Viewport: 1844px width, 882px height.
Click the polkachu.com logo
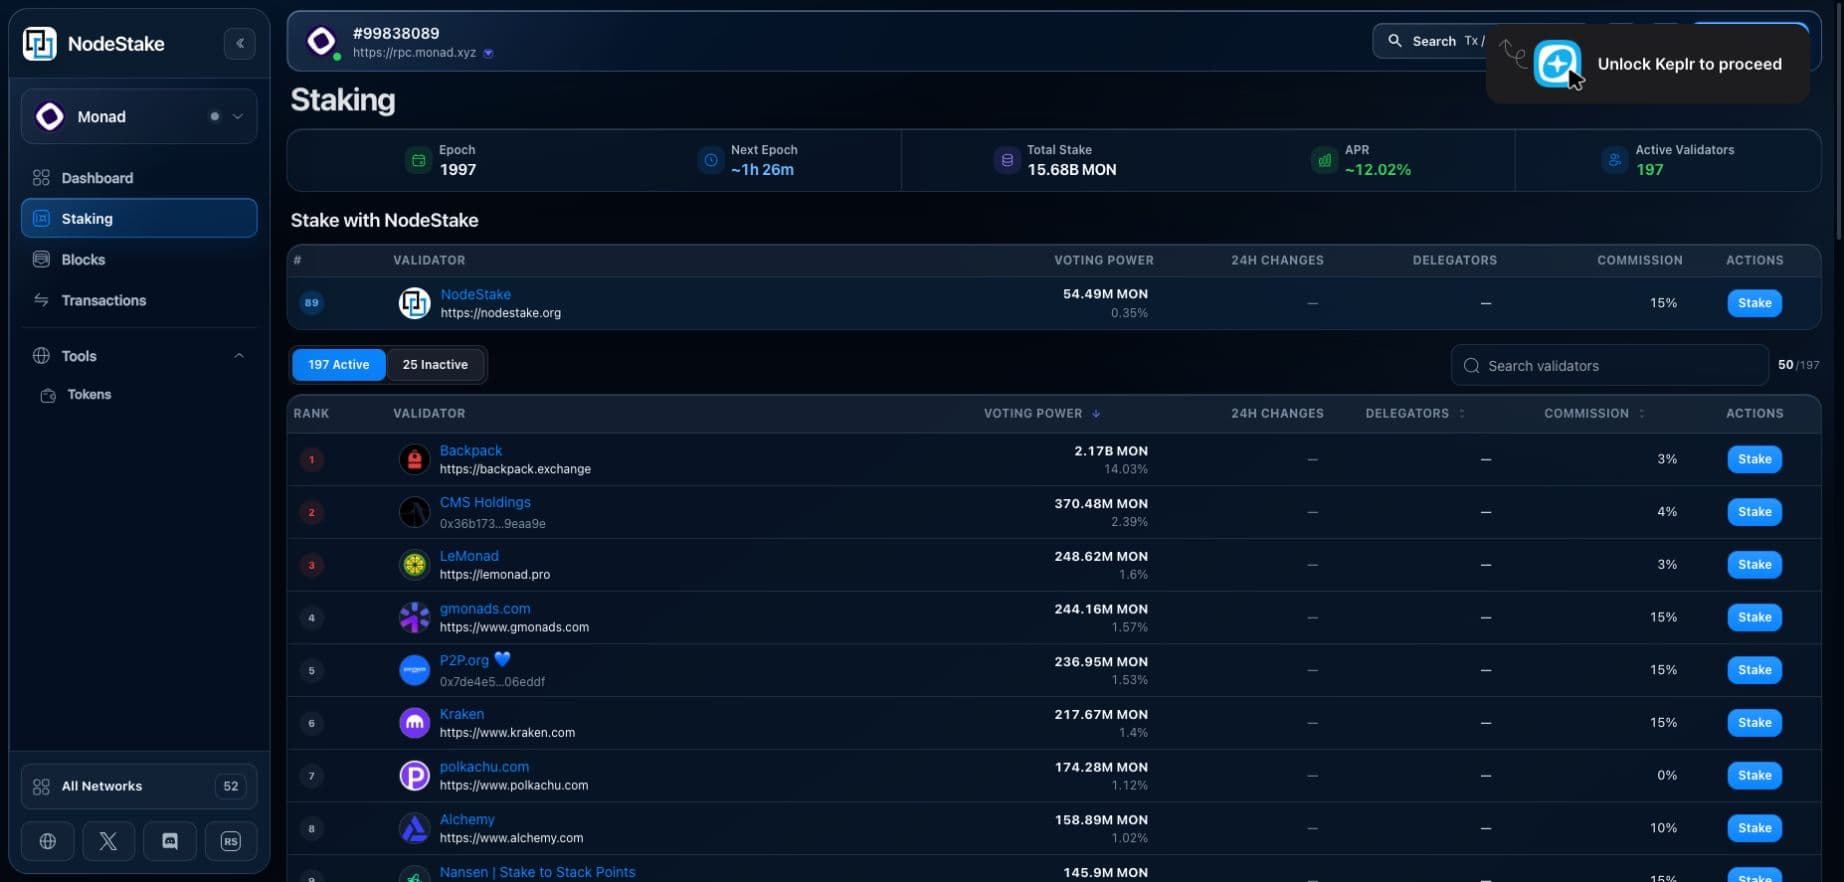(x=414, y=775)
